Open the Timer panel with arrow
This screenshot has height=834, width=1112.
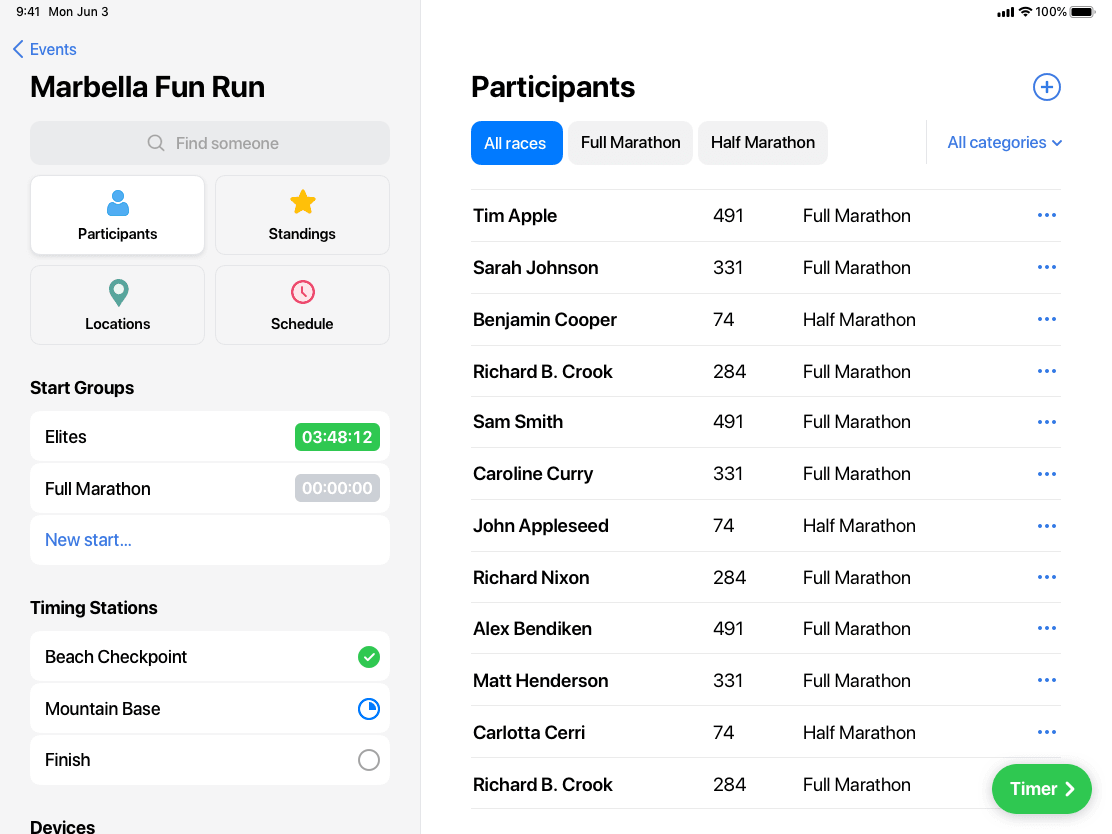(1041, 789)
